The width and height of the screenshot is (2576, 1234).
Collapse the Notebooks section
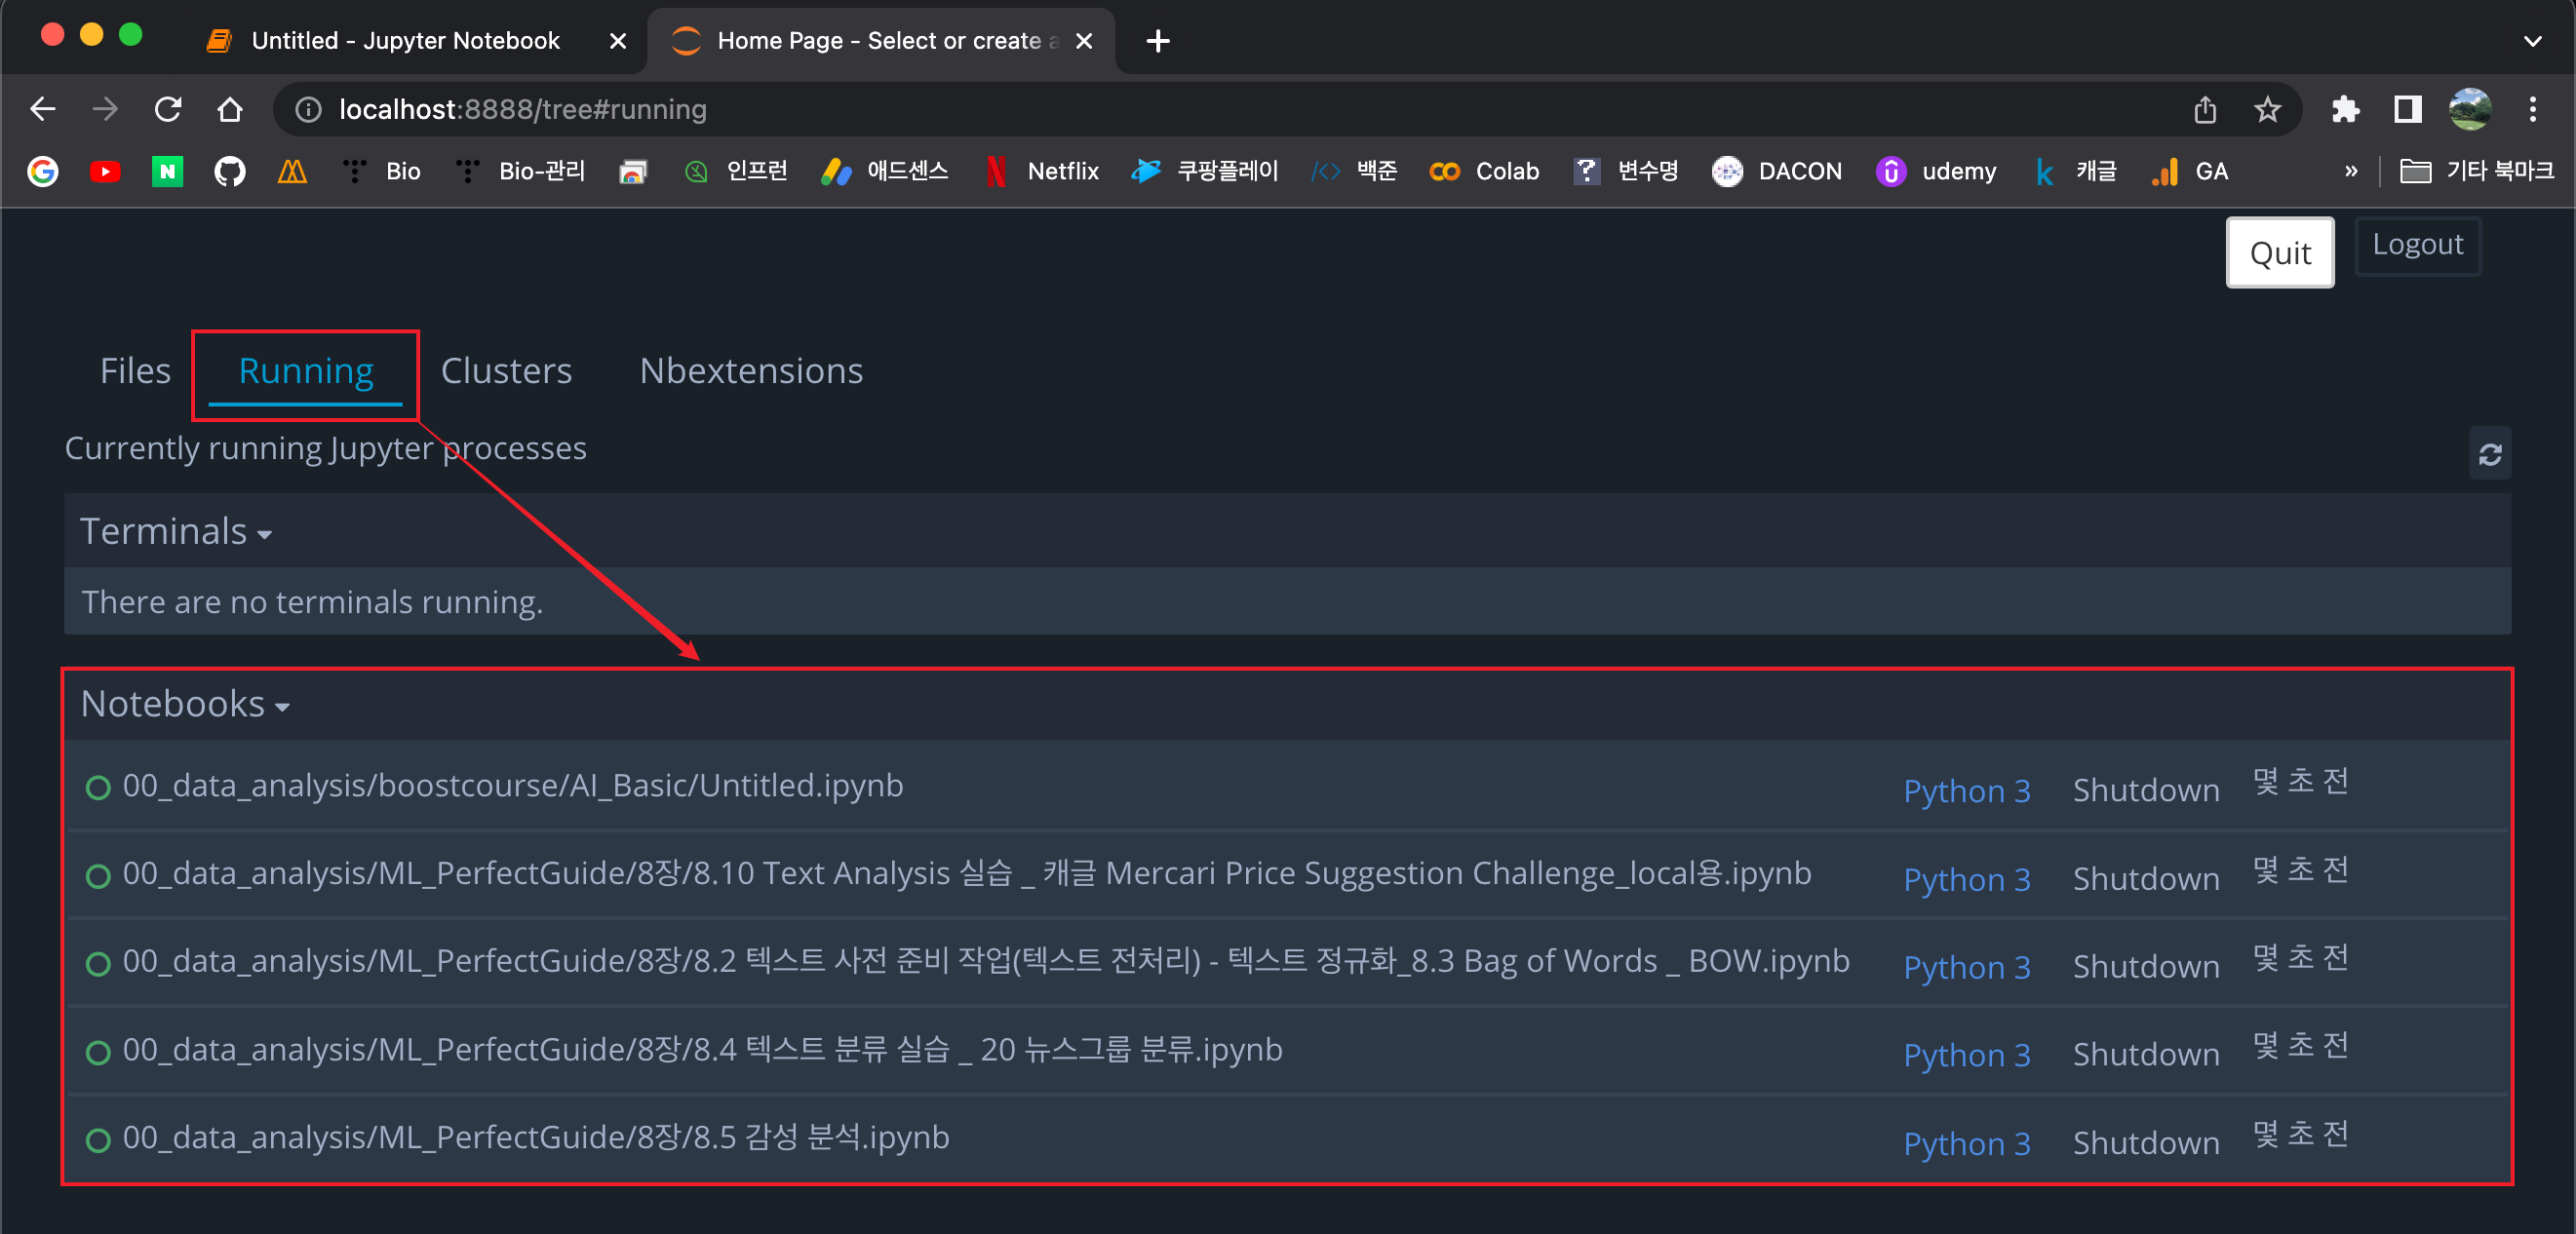pos(283,706)
